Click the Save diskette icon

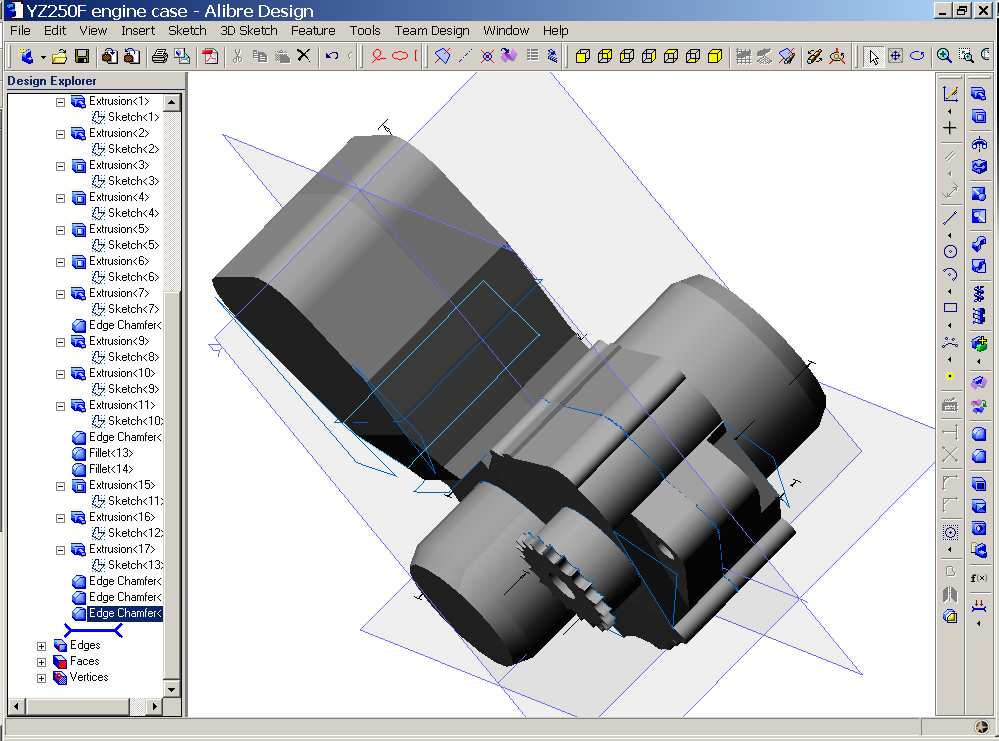[82, 56]
